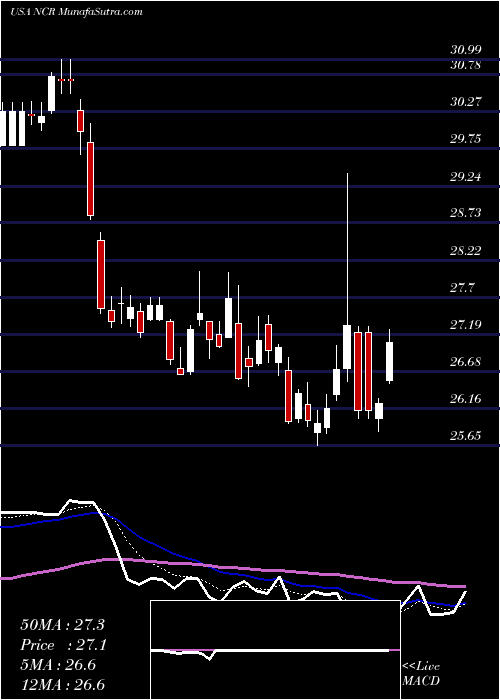Click the 50MA : 27.3 readout
This screenshot has height=700, width=500.
tap(62, 625)
